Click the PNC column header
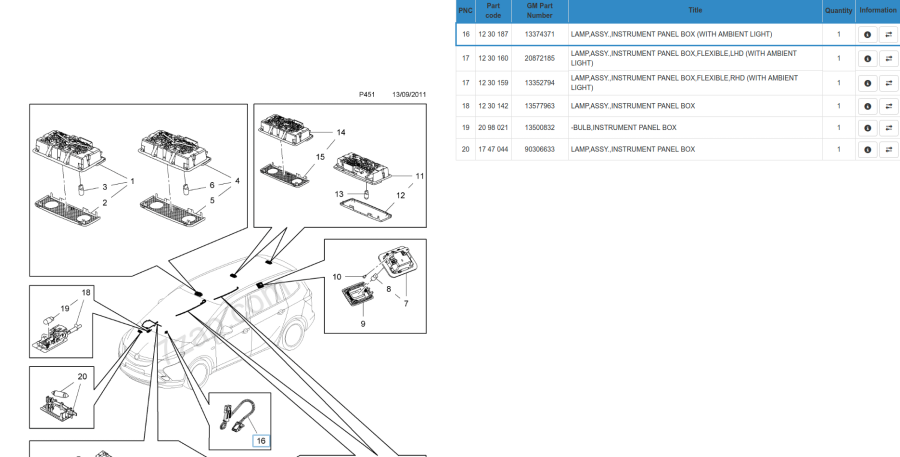 pyautogui.click(x=465, y=11)
